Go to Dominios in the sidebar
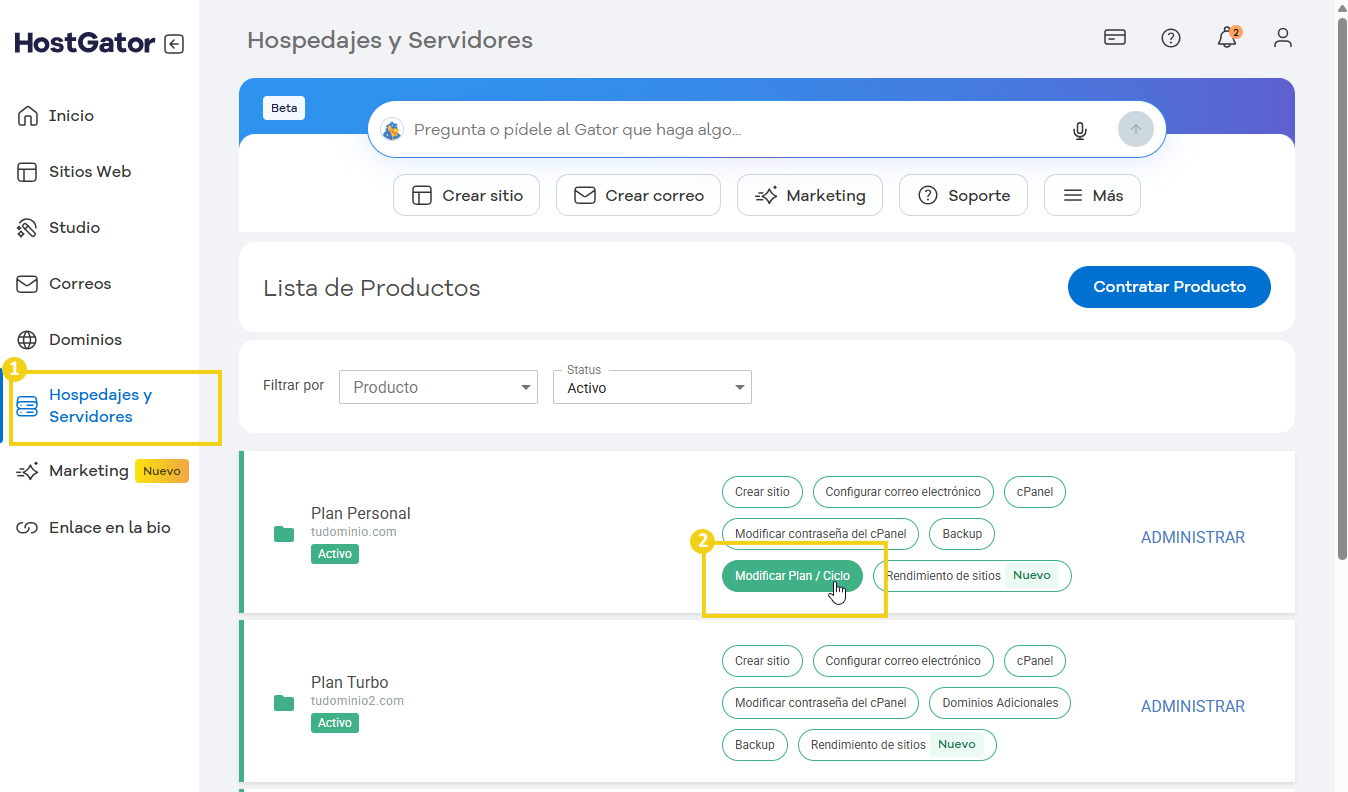Image resolution: width=1348 pixels, height=792 pixels. click(x=85, y=340)
